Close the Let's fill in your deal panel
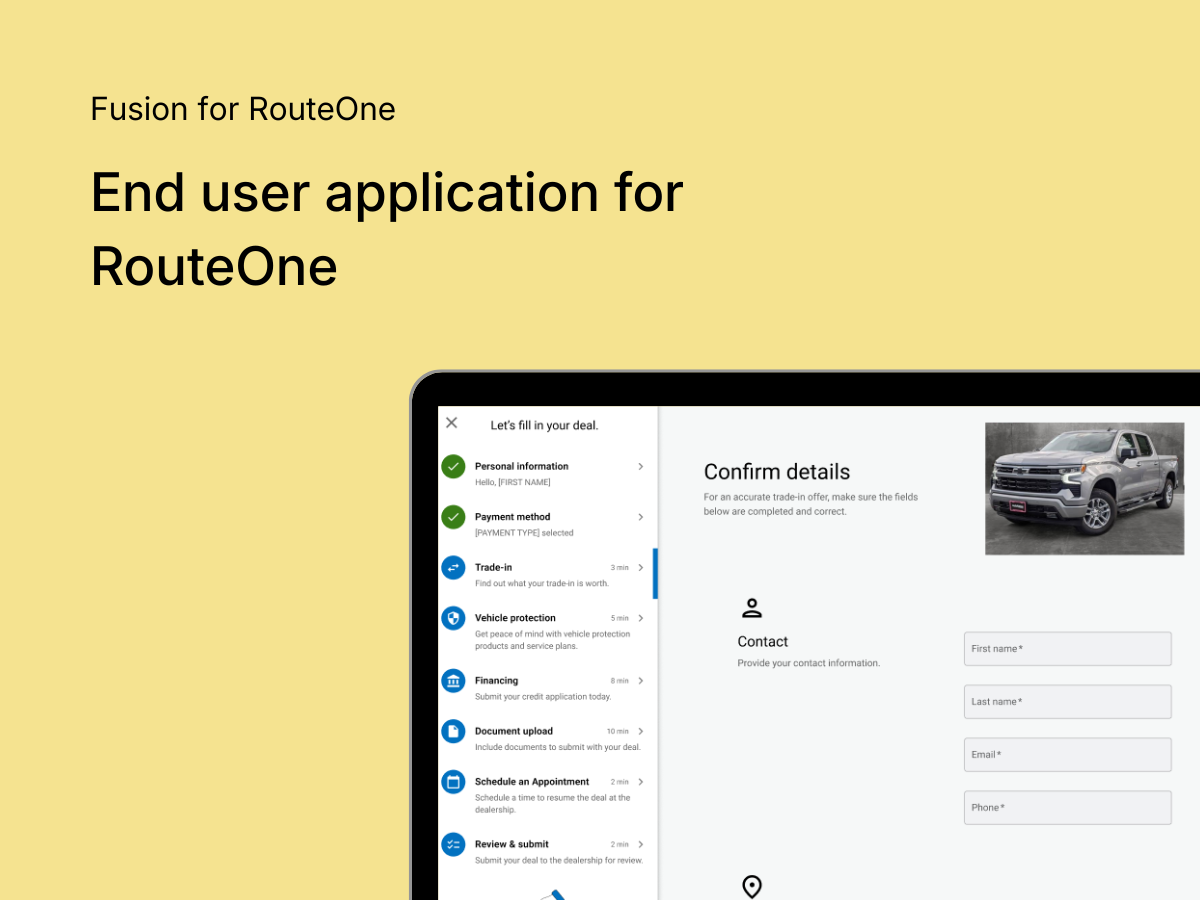 click(x=451, y=422)
